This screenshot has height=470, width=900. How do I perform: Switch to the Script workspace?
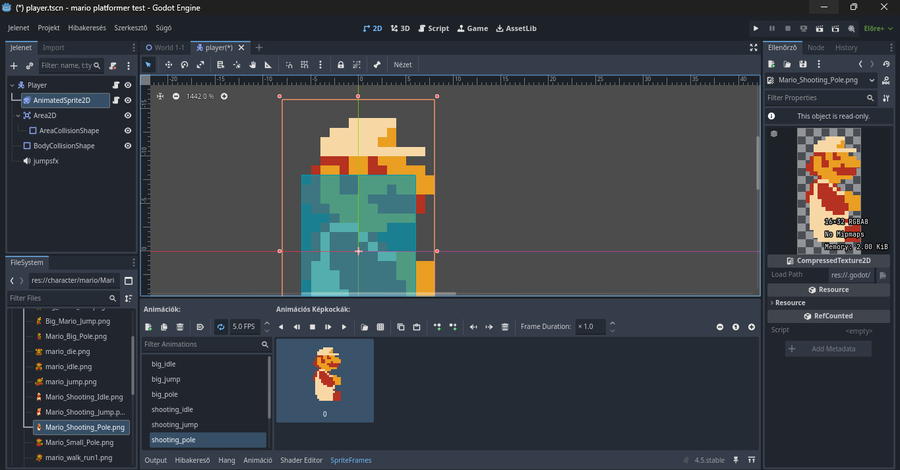pyautogui.click(x=432, y=28)
